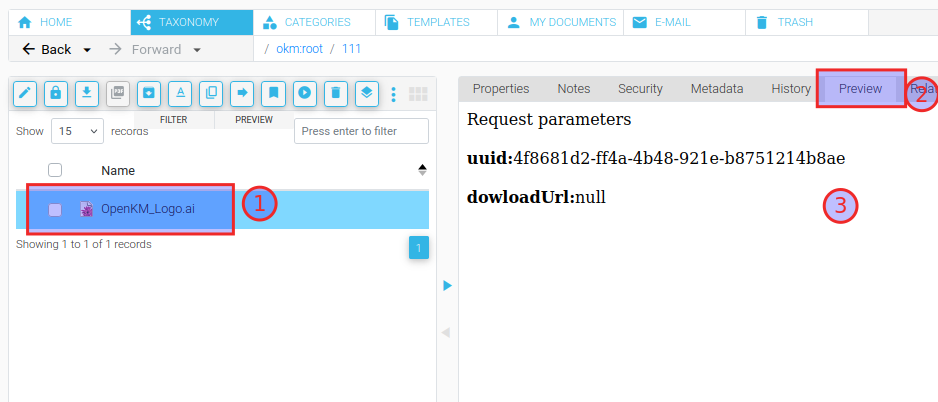Open the Security tab
The image size is (938, 402).
click(x=640, y=89)
